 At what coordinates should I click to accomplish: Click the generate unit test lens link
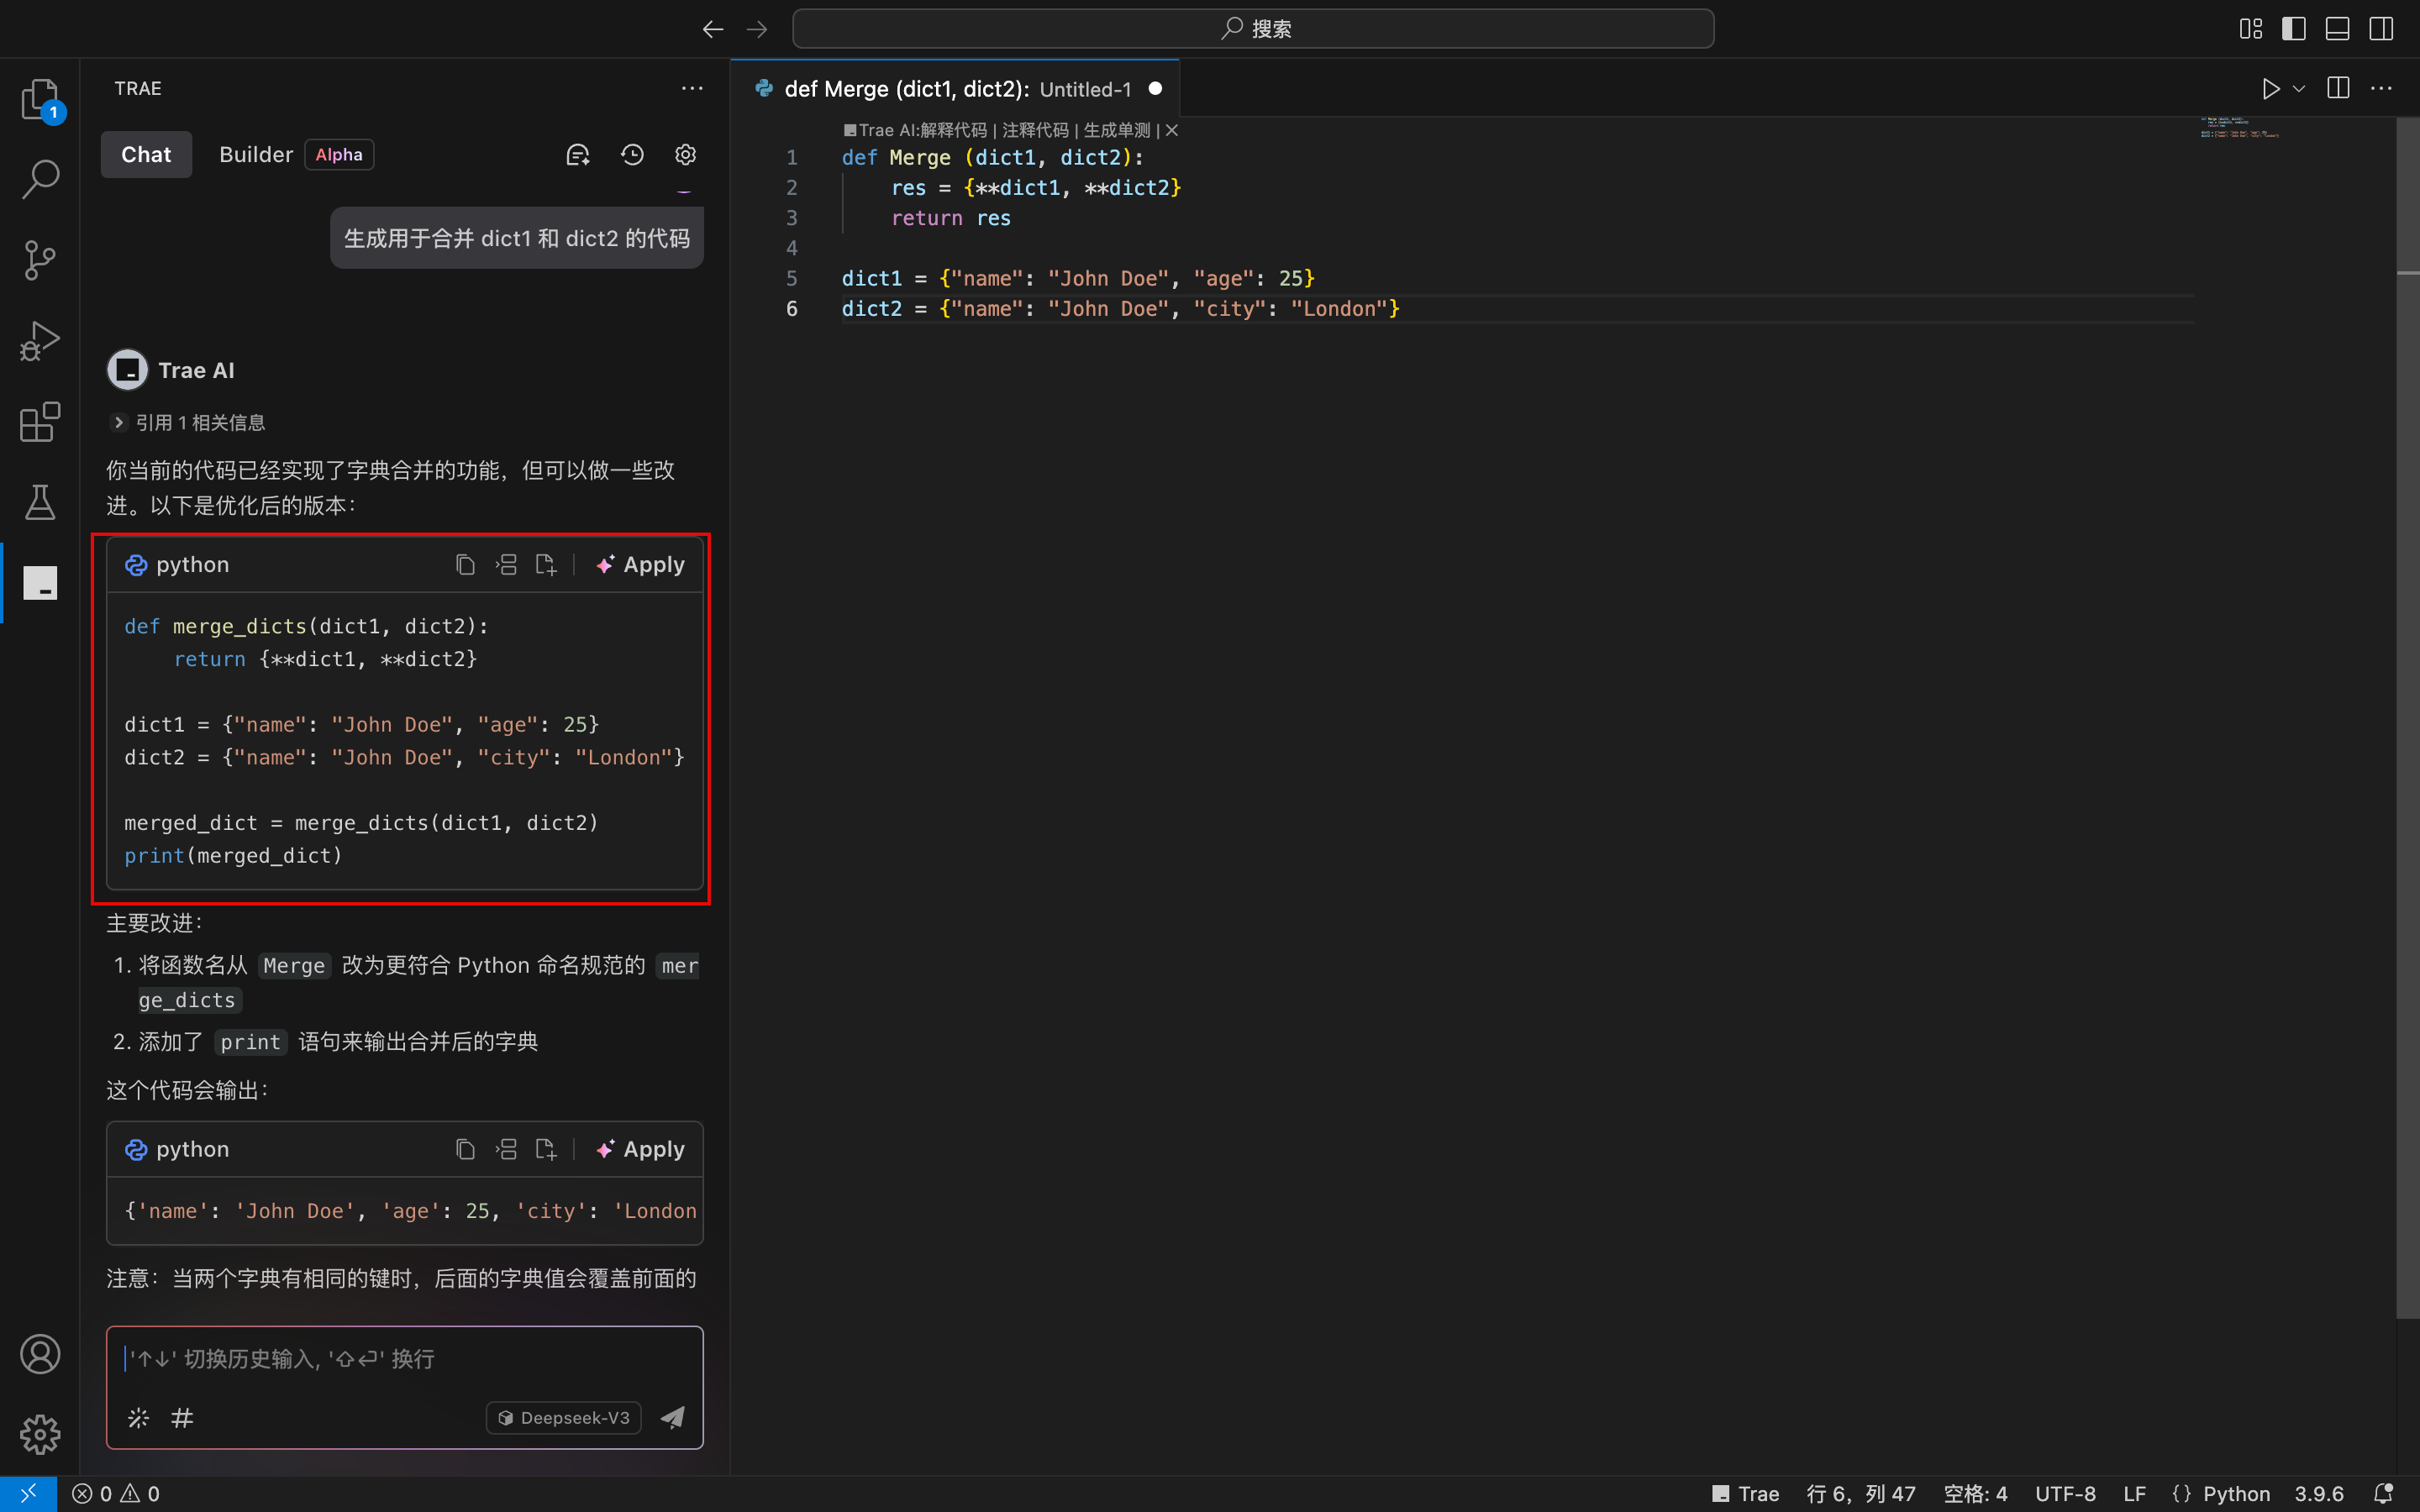(x=1117, y=130)
